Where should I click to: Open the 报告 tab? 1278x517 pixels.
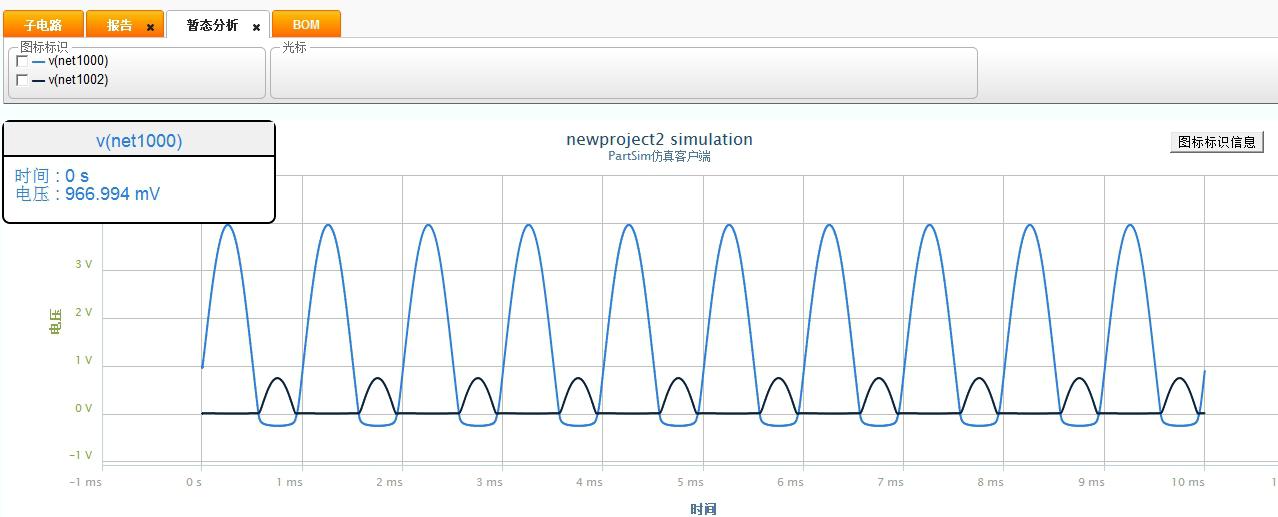120,25
